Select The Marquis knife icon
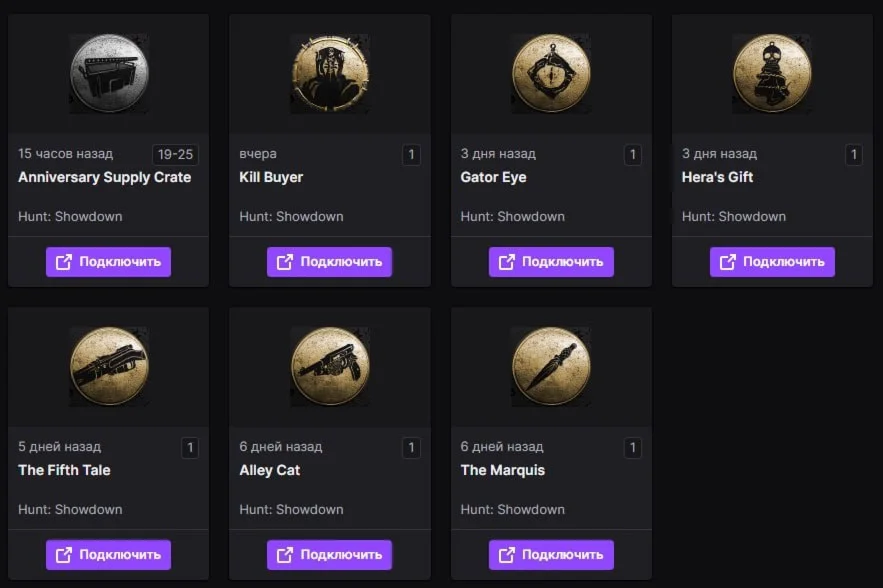This screenshot has height=588, width=883. pyautogui.click(x=551, y=366)
